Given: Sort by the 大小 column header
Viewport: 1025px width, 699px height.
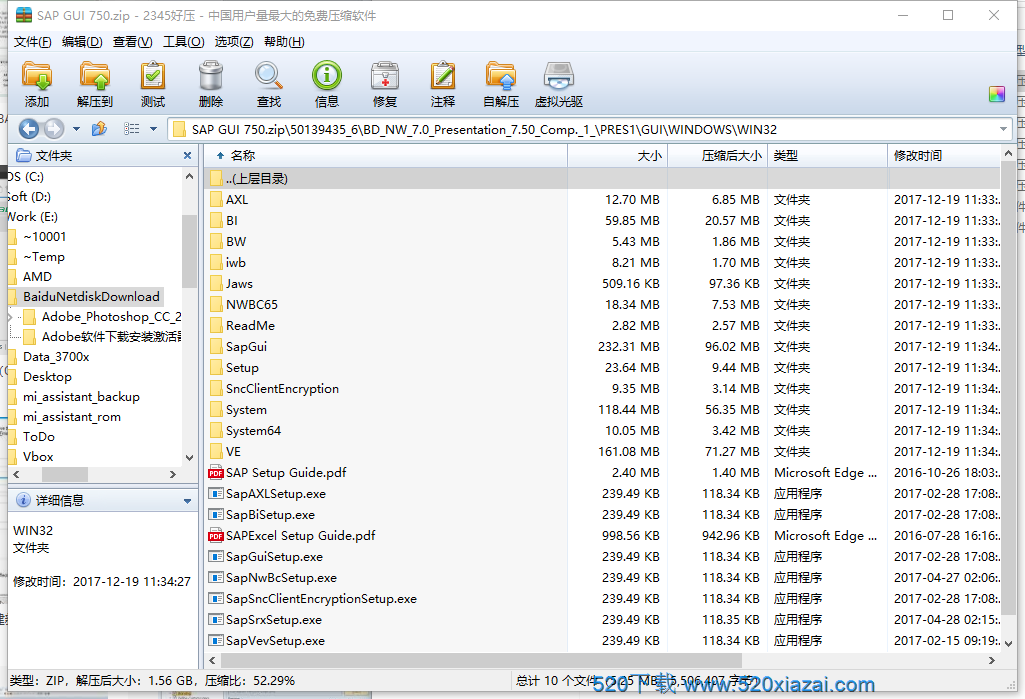Looking at the screenshot, I should click(617, 156).
